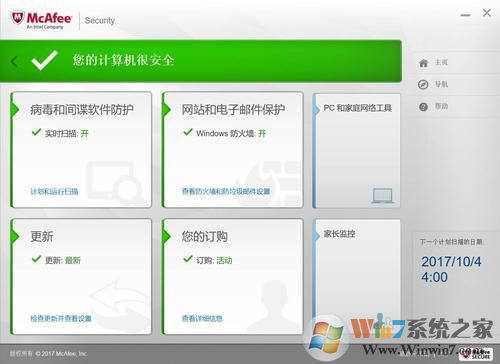Click the 实时扫描: 开 status text

[67, 134]
